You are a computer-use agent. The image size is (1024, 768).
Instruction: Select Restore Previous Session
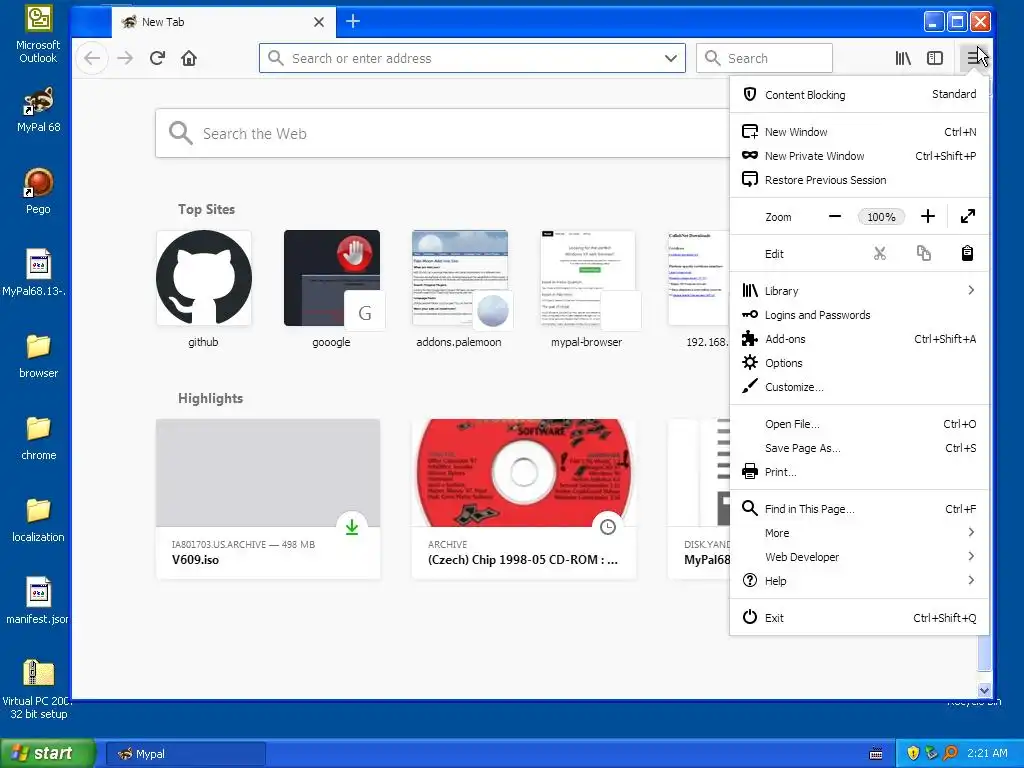click(859, 180)
